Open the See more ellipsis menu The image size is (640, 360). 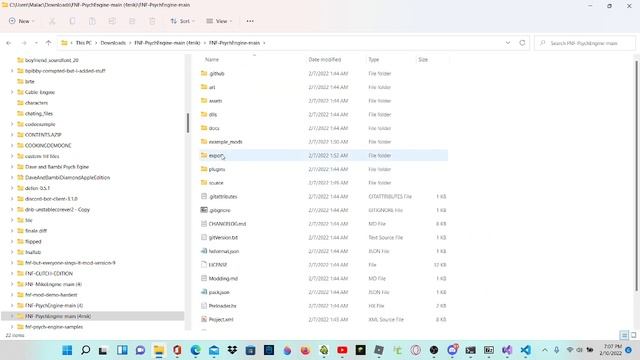tap(250, 21)
